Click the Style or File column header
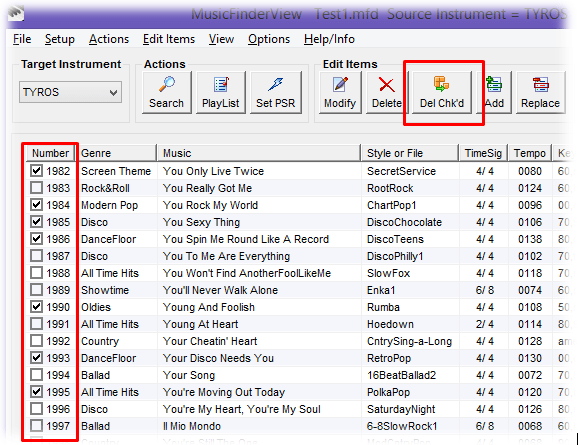578x445 pixels. point(409,153)
